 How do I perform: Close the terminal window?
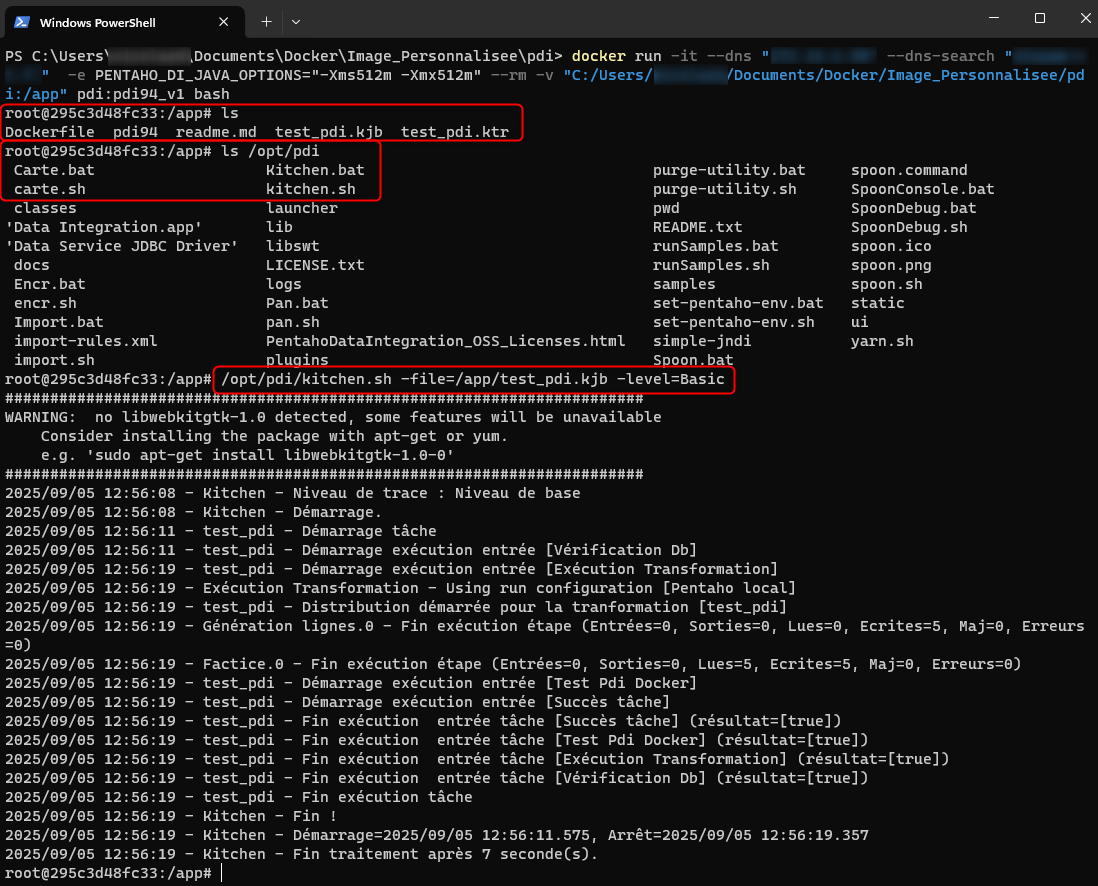click(x=1085, y=18)
